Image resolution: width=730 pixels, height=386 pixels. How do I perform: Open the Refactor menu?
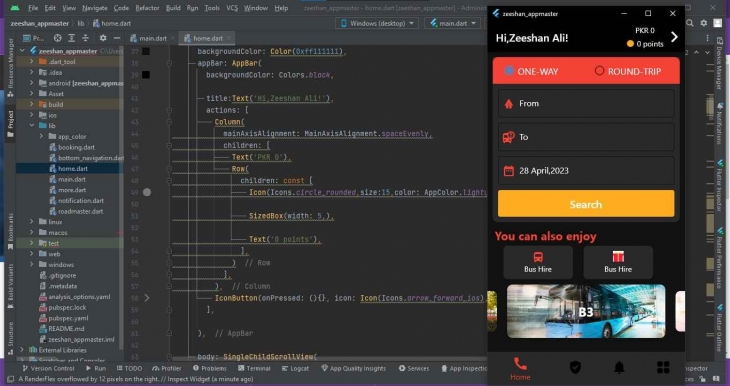click(147, 8)
